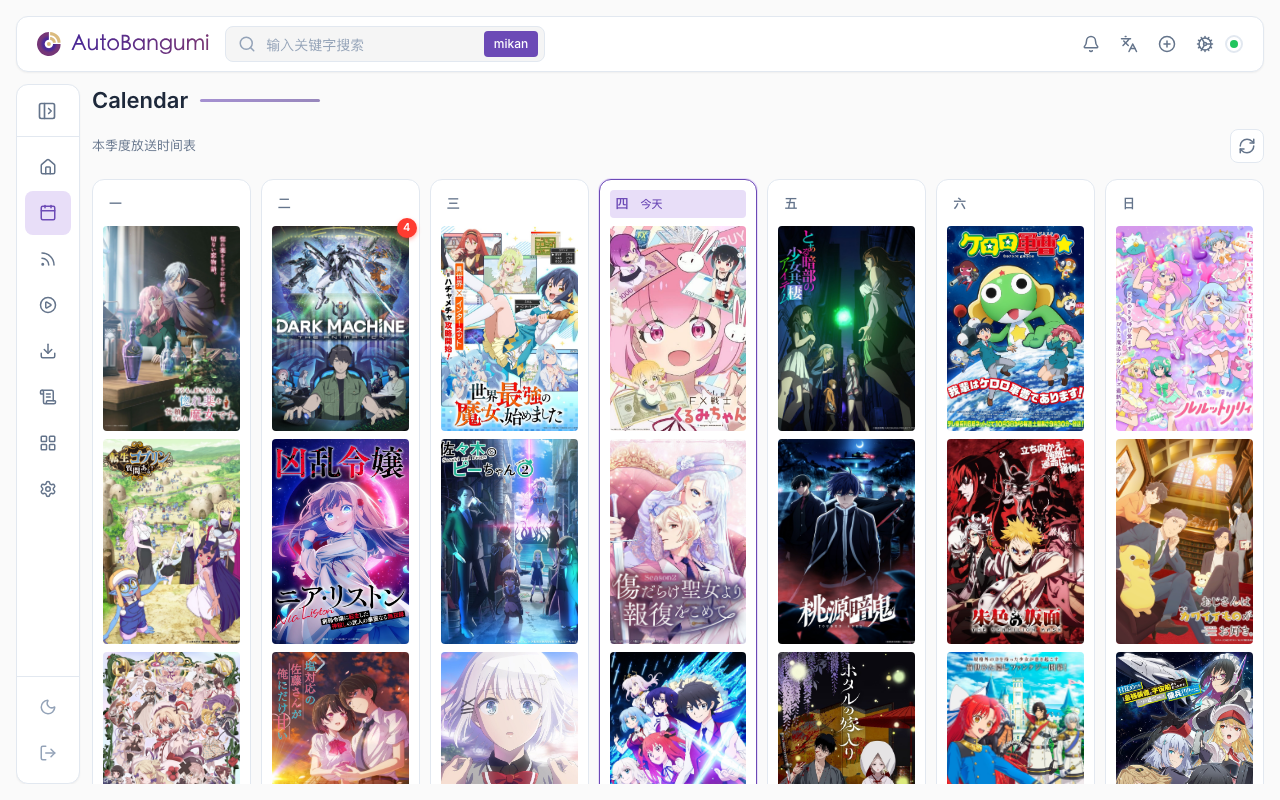Click the green running status indicator

tap(1234, 44)
